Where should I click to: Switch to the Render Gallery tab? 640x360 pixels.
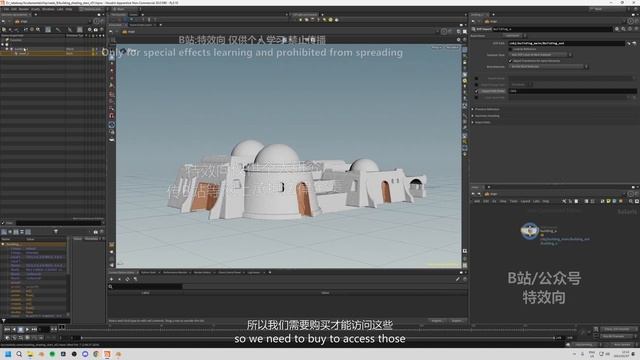tap(202, 272)
